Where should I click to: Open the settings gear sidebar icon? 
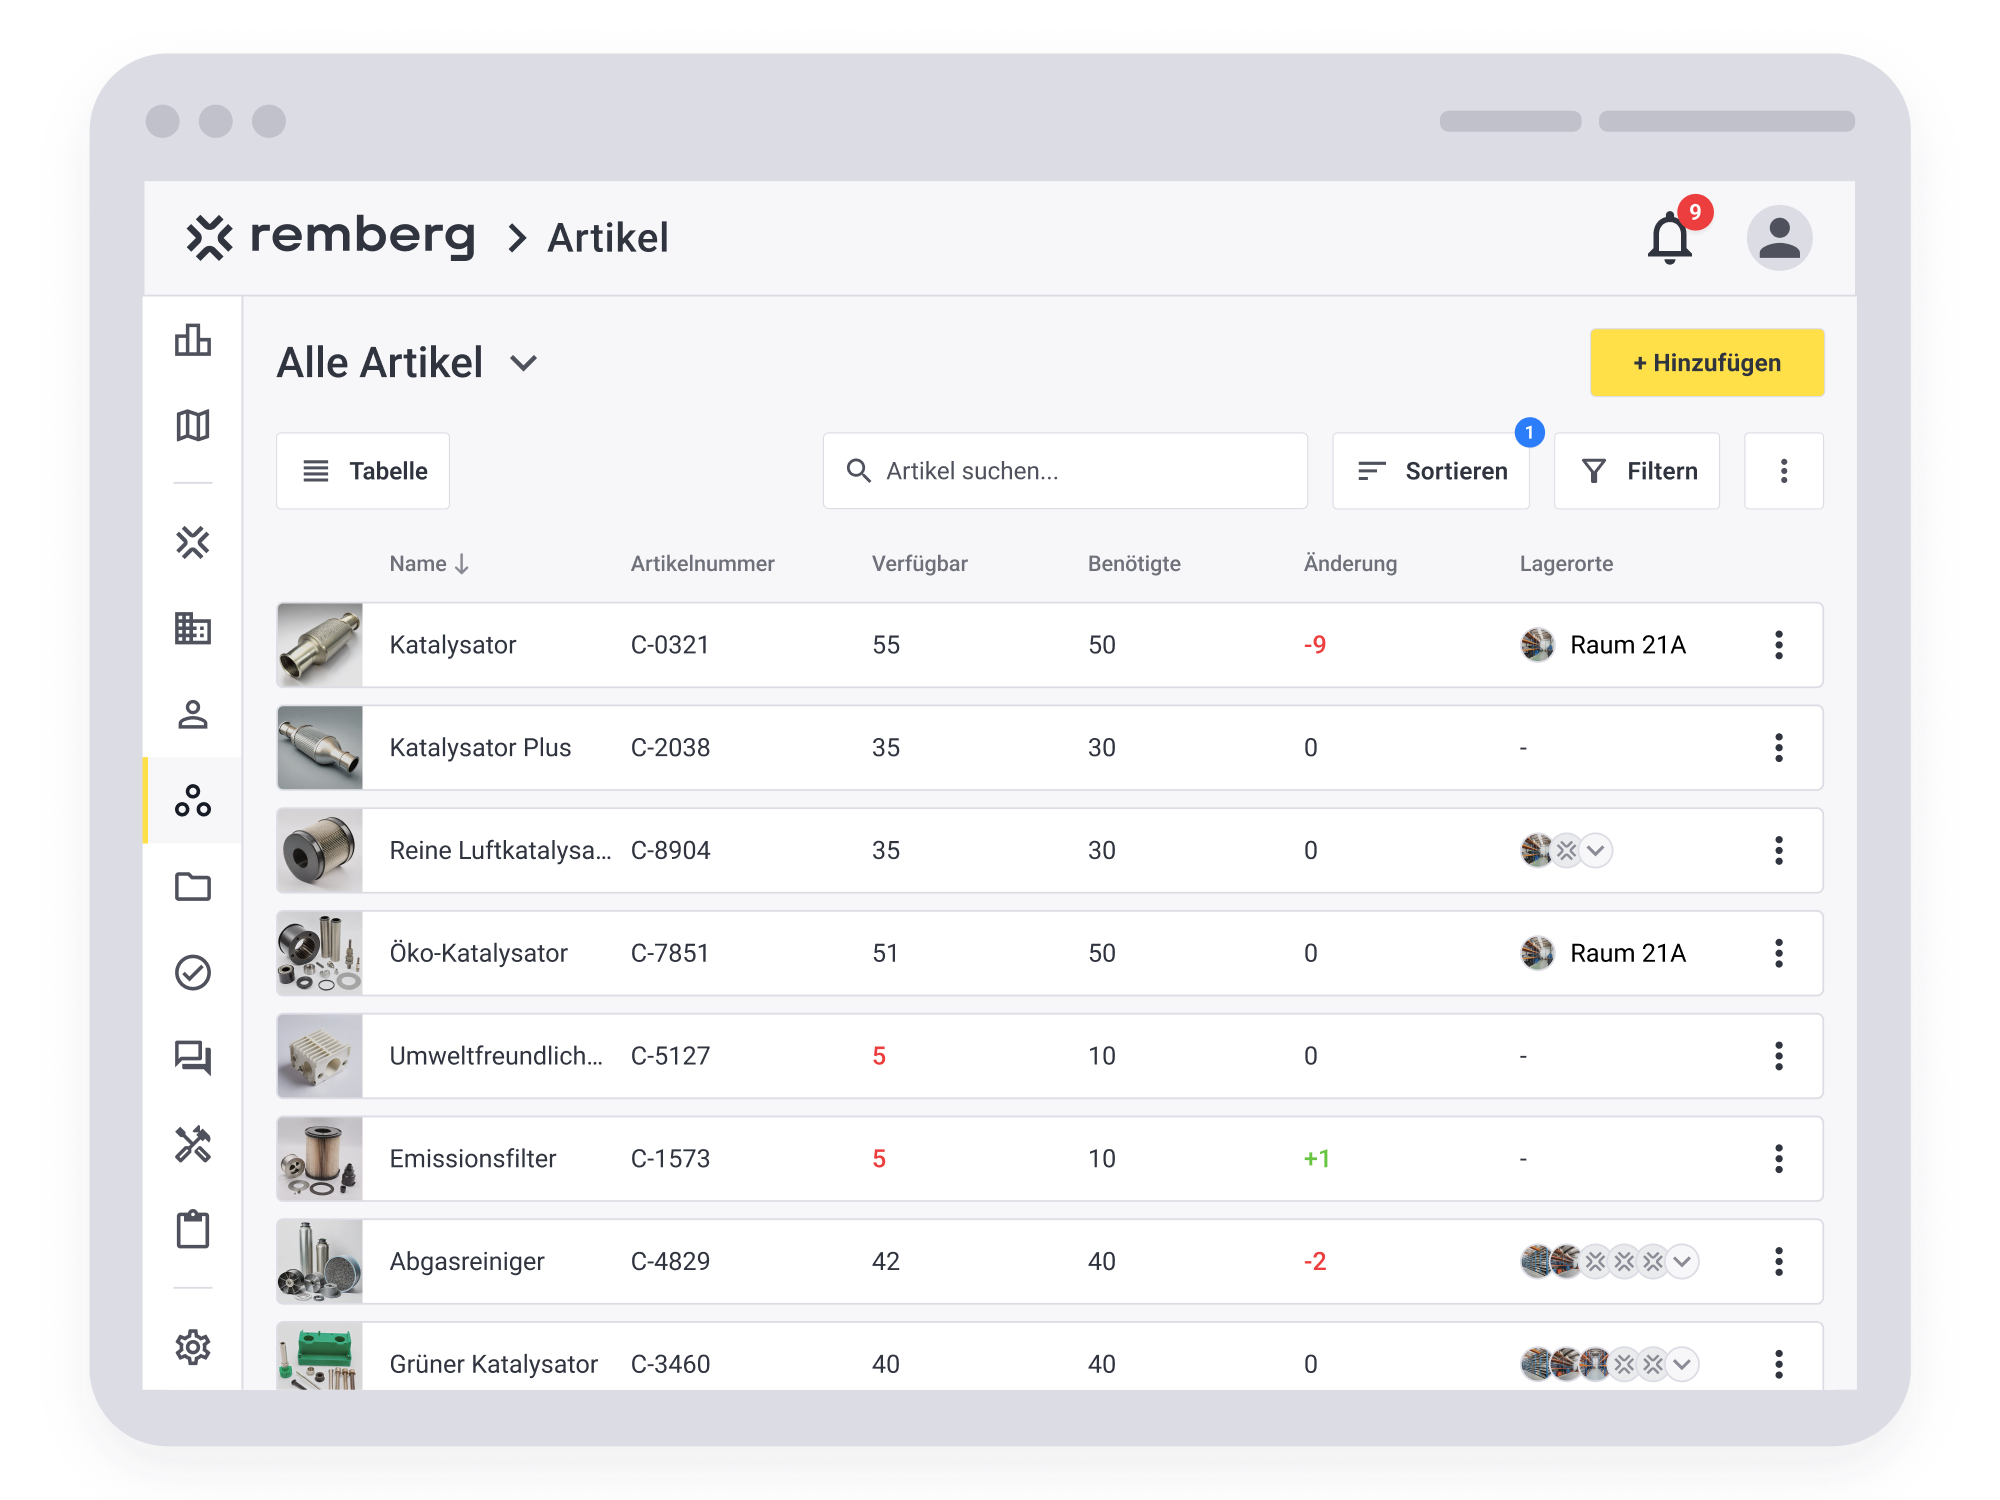(193, 1347)
